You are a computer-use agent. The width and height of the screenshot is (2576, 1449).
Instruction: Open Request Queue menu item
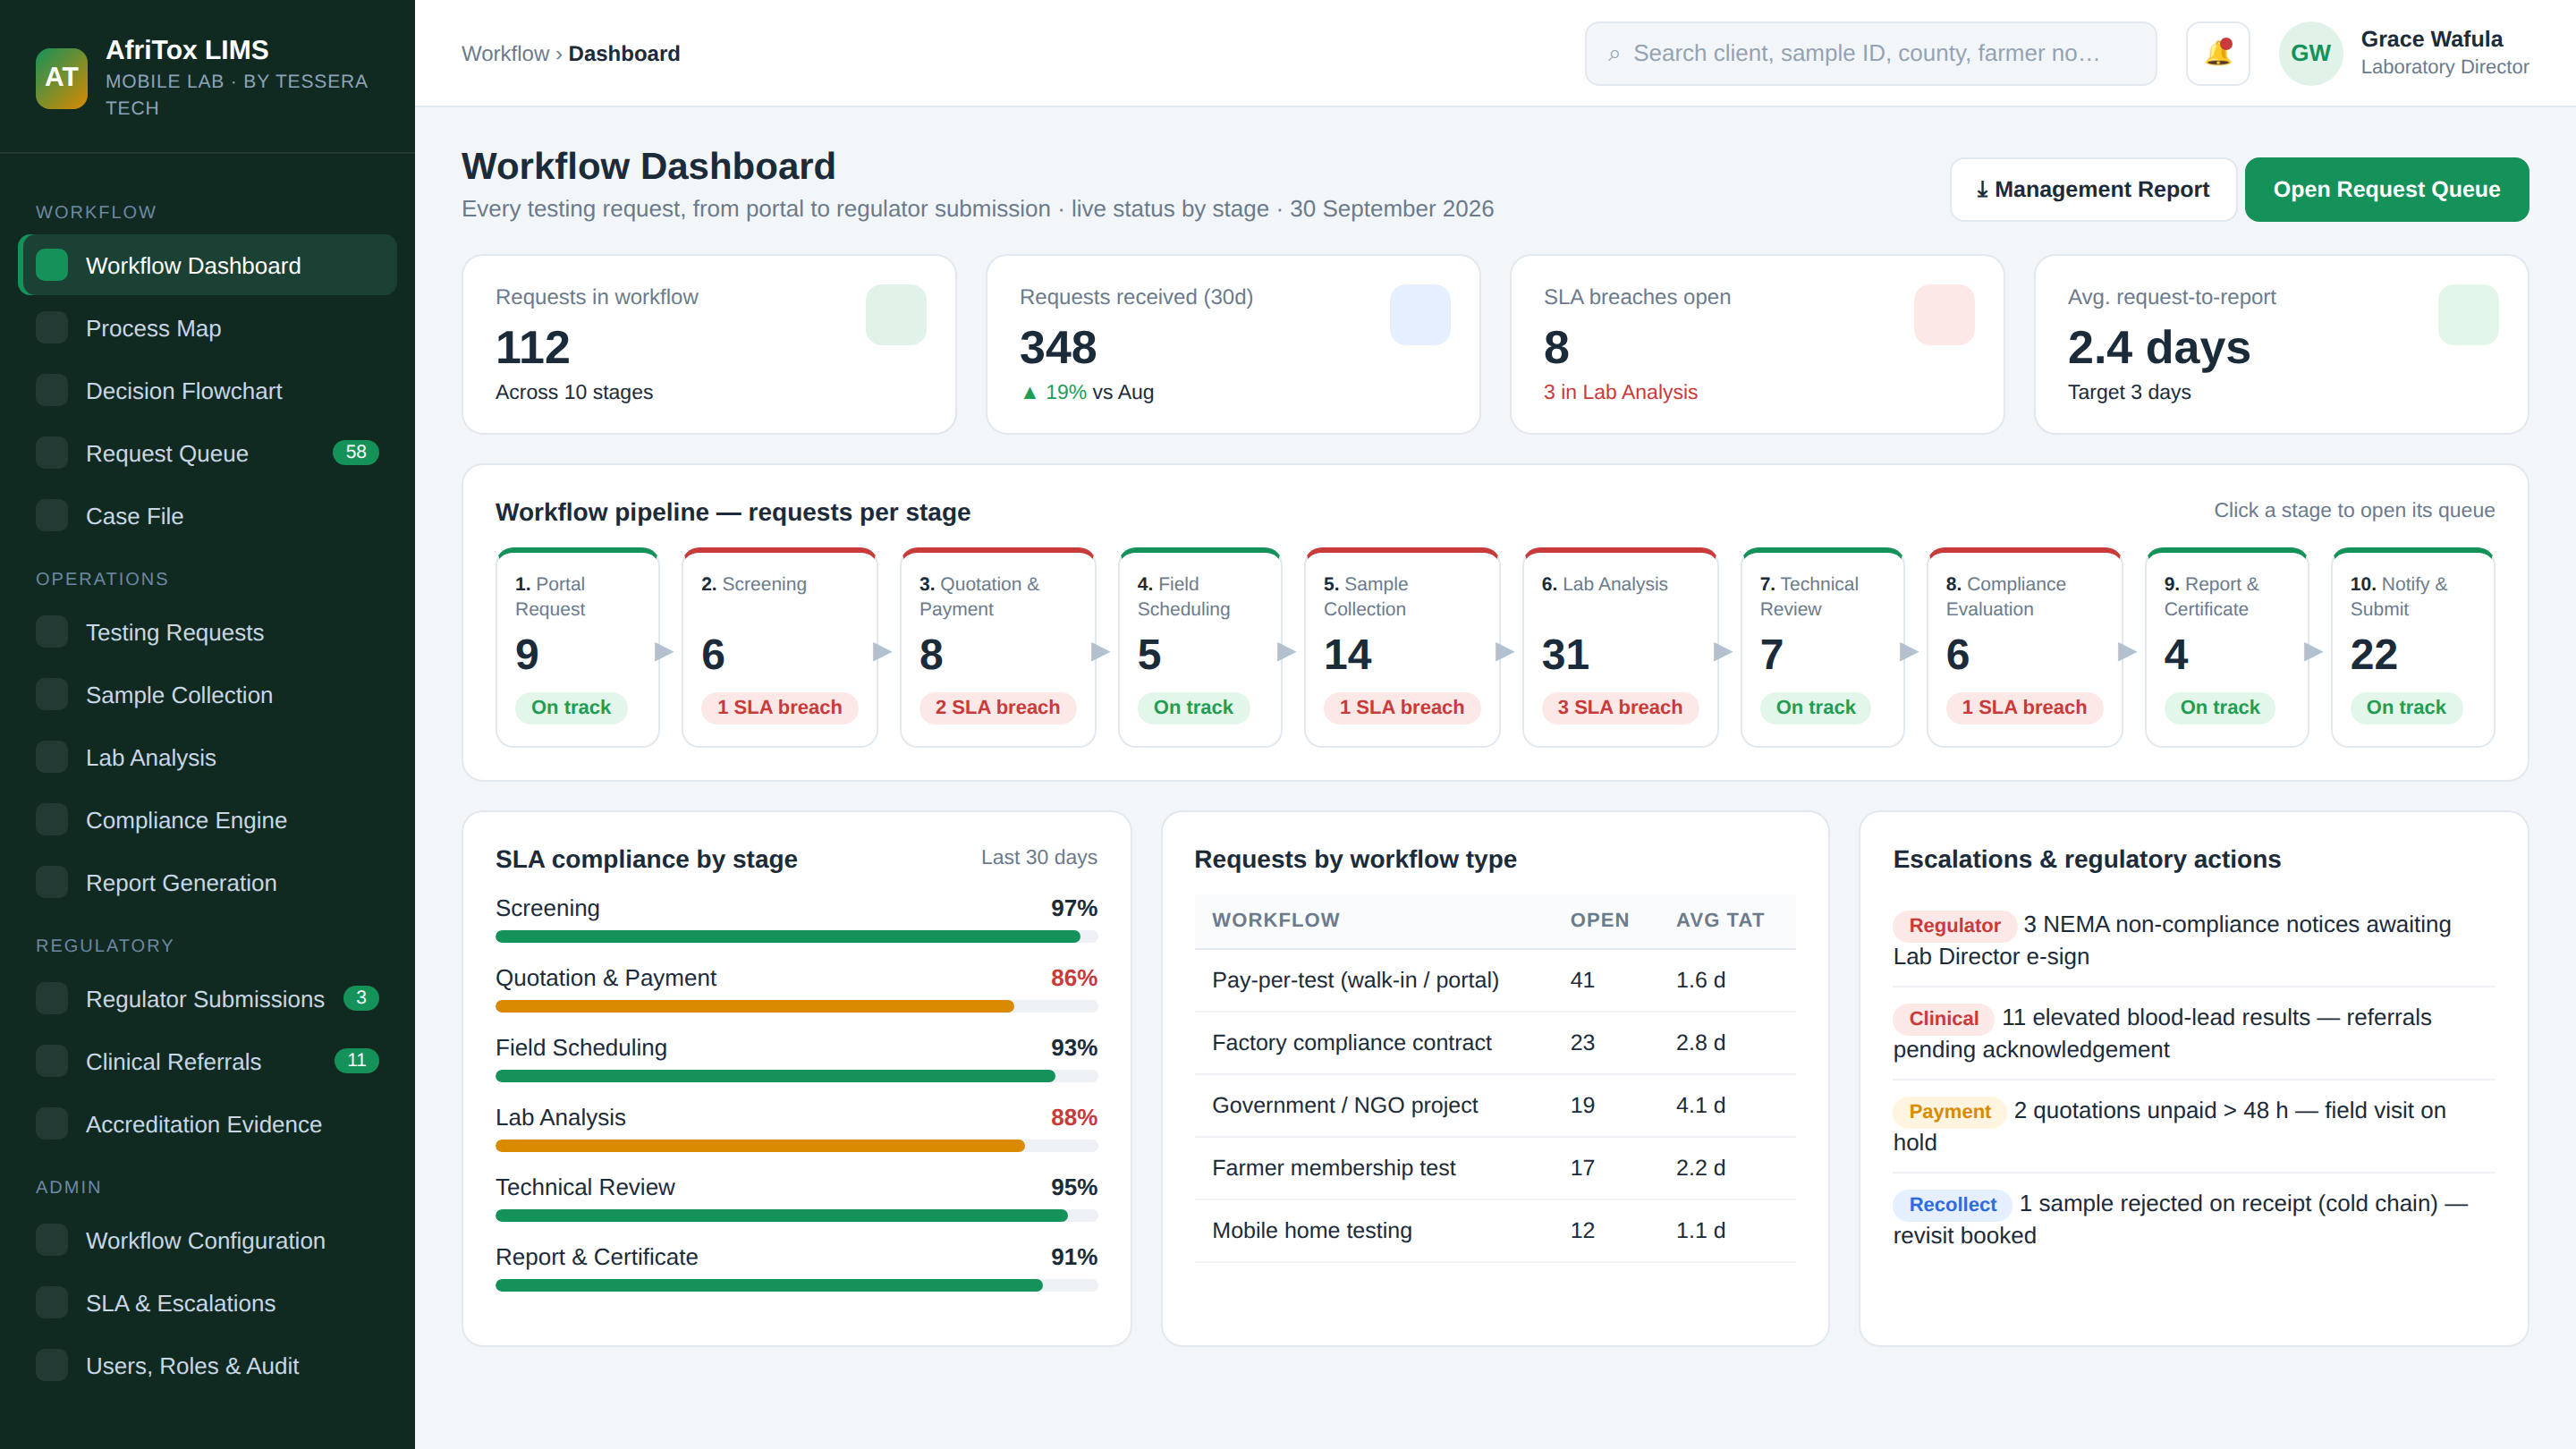tap(207, 453)
